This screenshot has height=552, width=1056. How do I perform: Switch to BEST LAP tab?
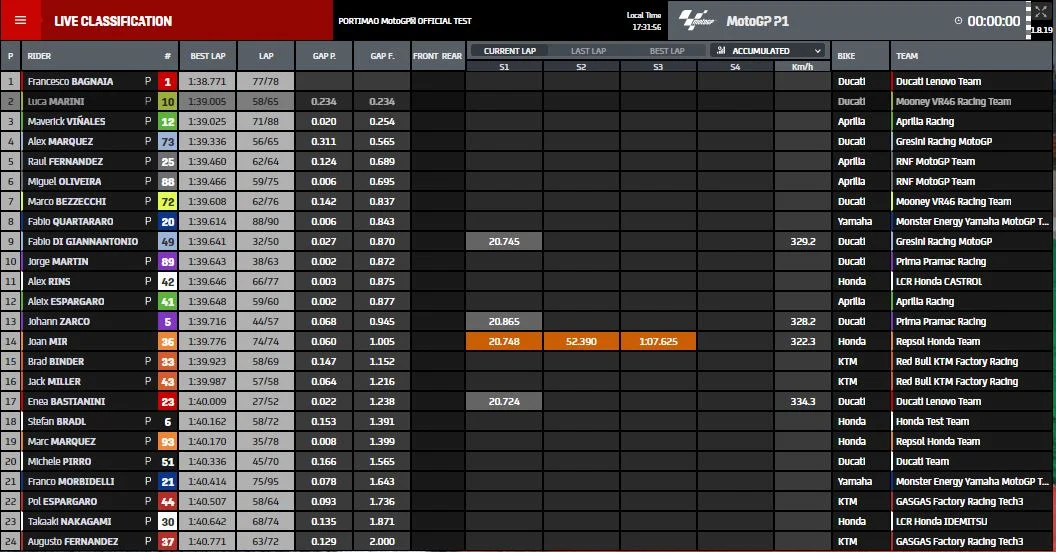pyautogui.click(x=667, y=50)
